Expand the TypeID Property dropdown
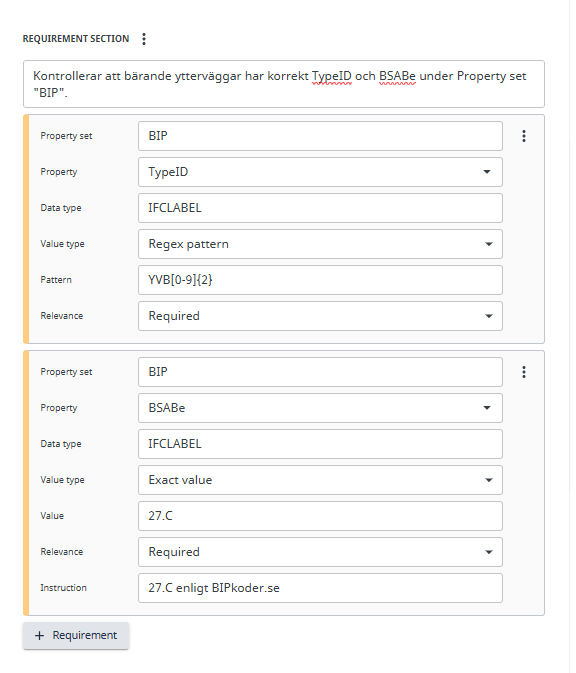This screenshot has width=576, height=673. point(320,172)
